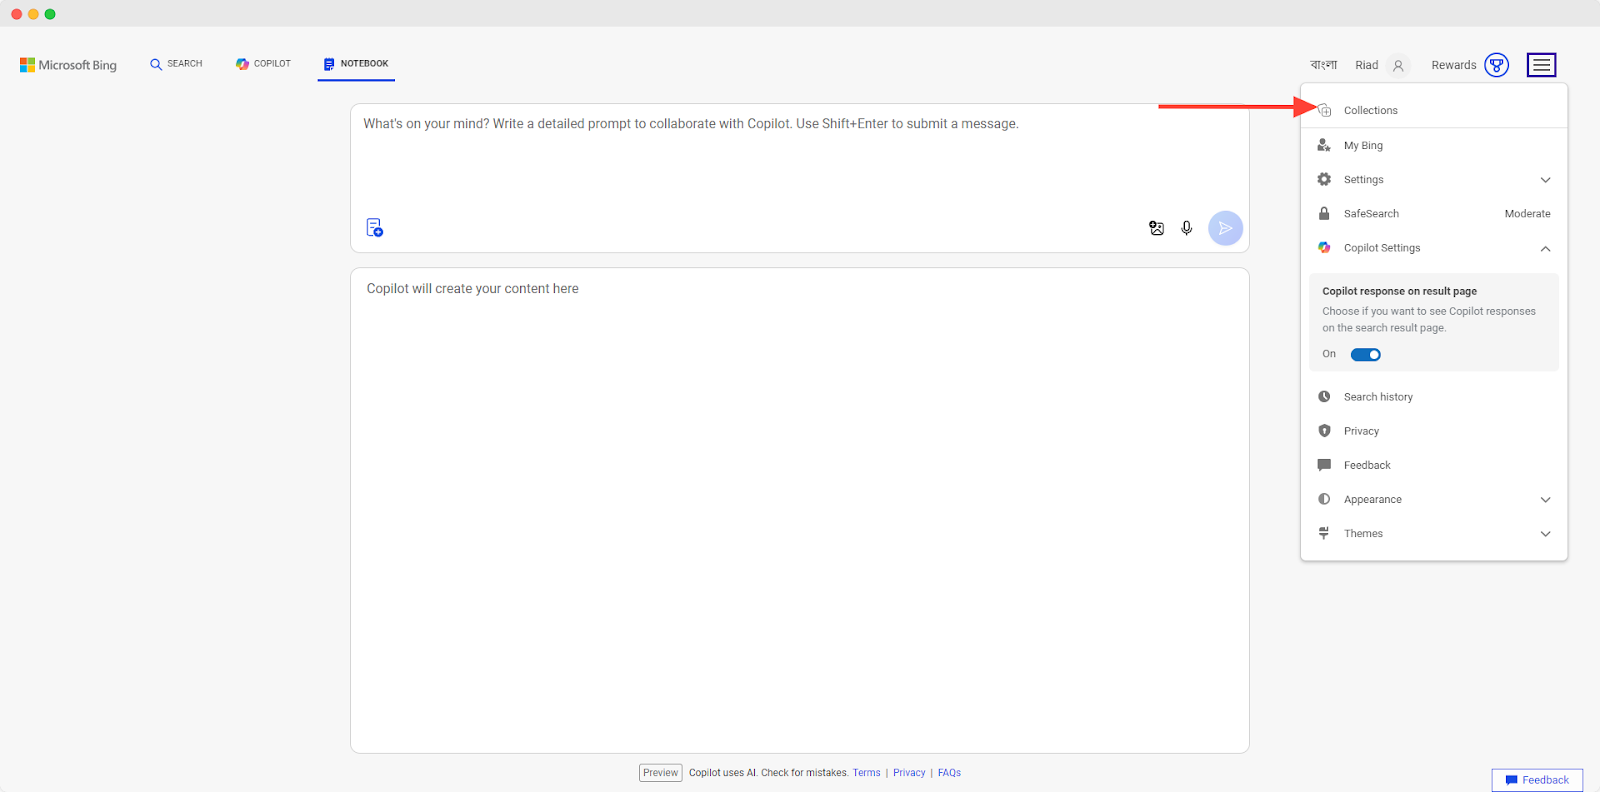Viewport: 1600px width, 792px height.
Task: Change SafeSearch Moderate value
Action: (x=1527, y=214)
